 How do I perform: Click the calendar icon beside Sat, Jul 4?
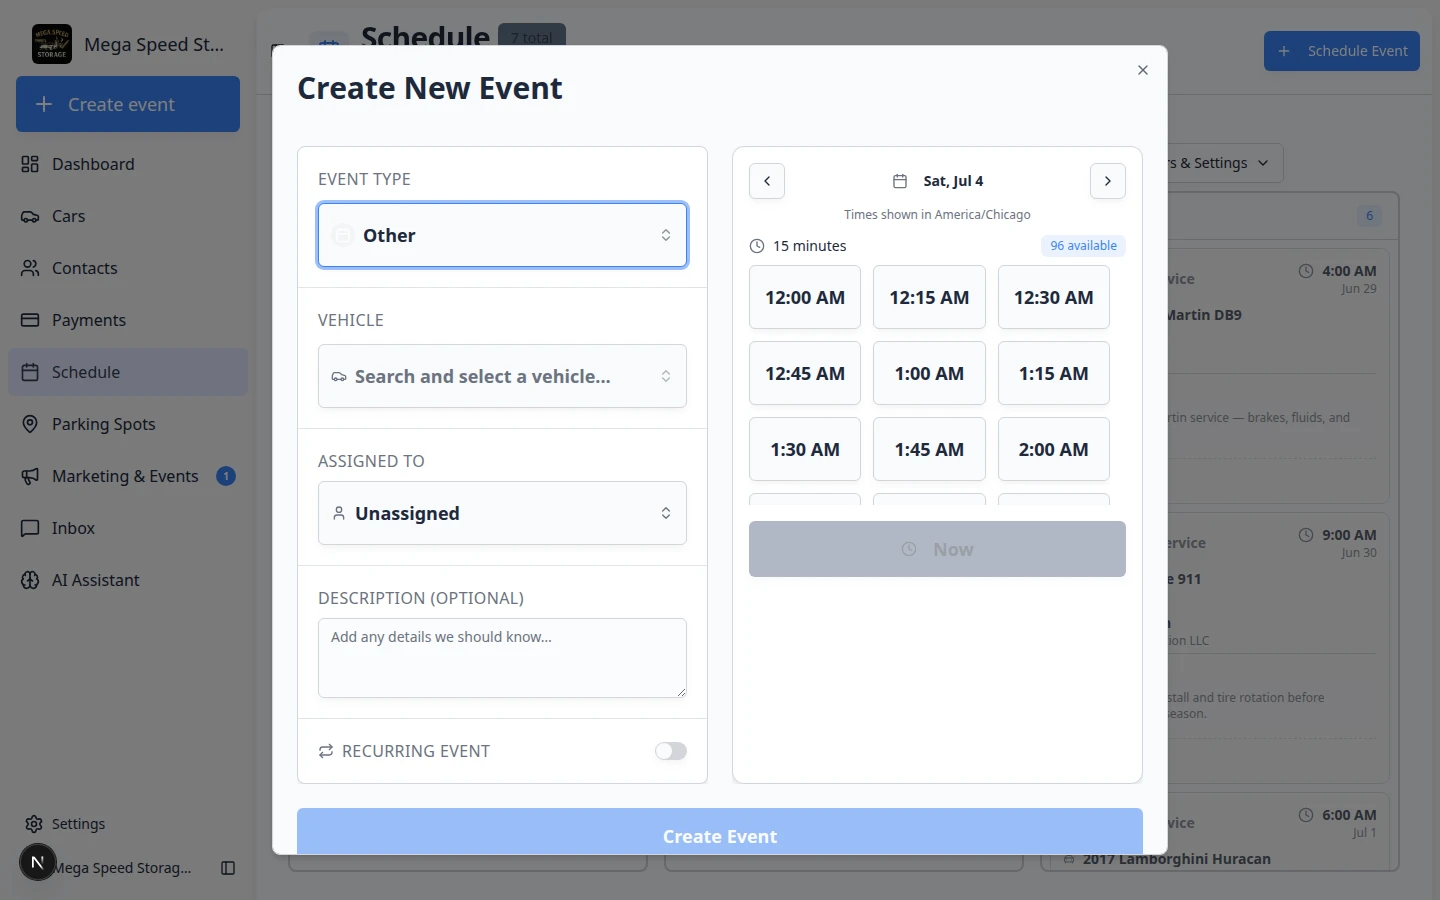pyautogui.click(x=900, y=181)
